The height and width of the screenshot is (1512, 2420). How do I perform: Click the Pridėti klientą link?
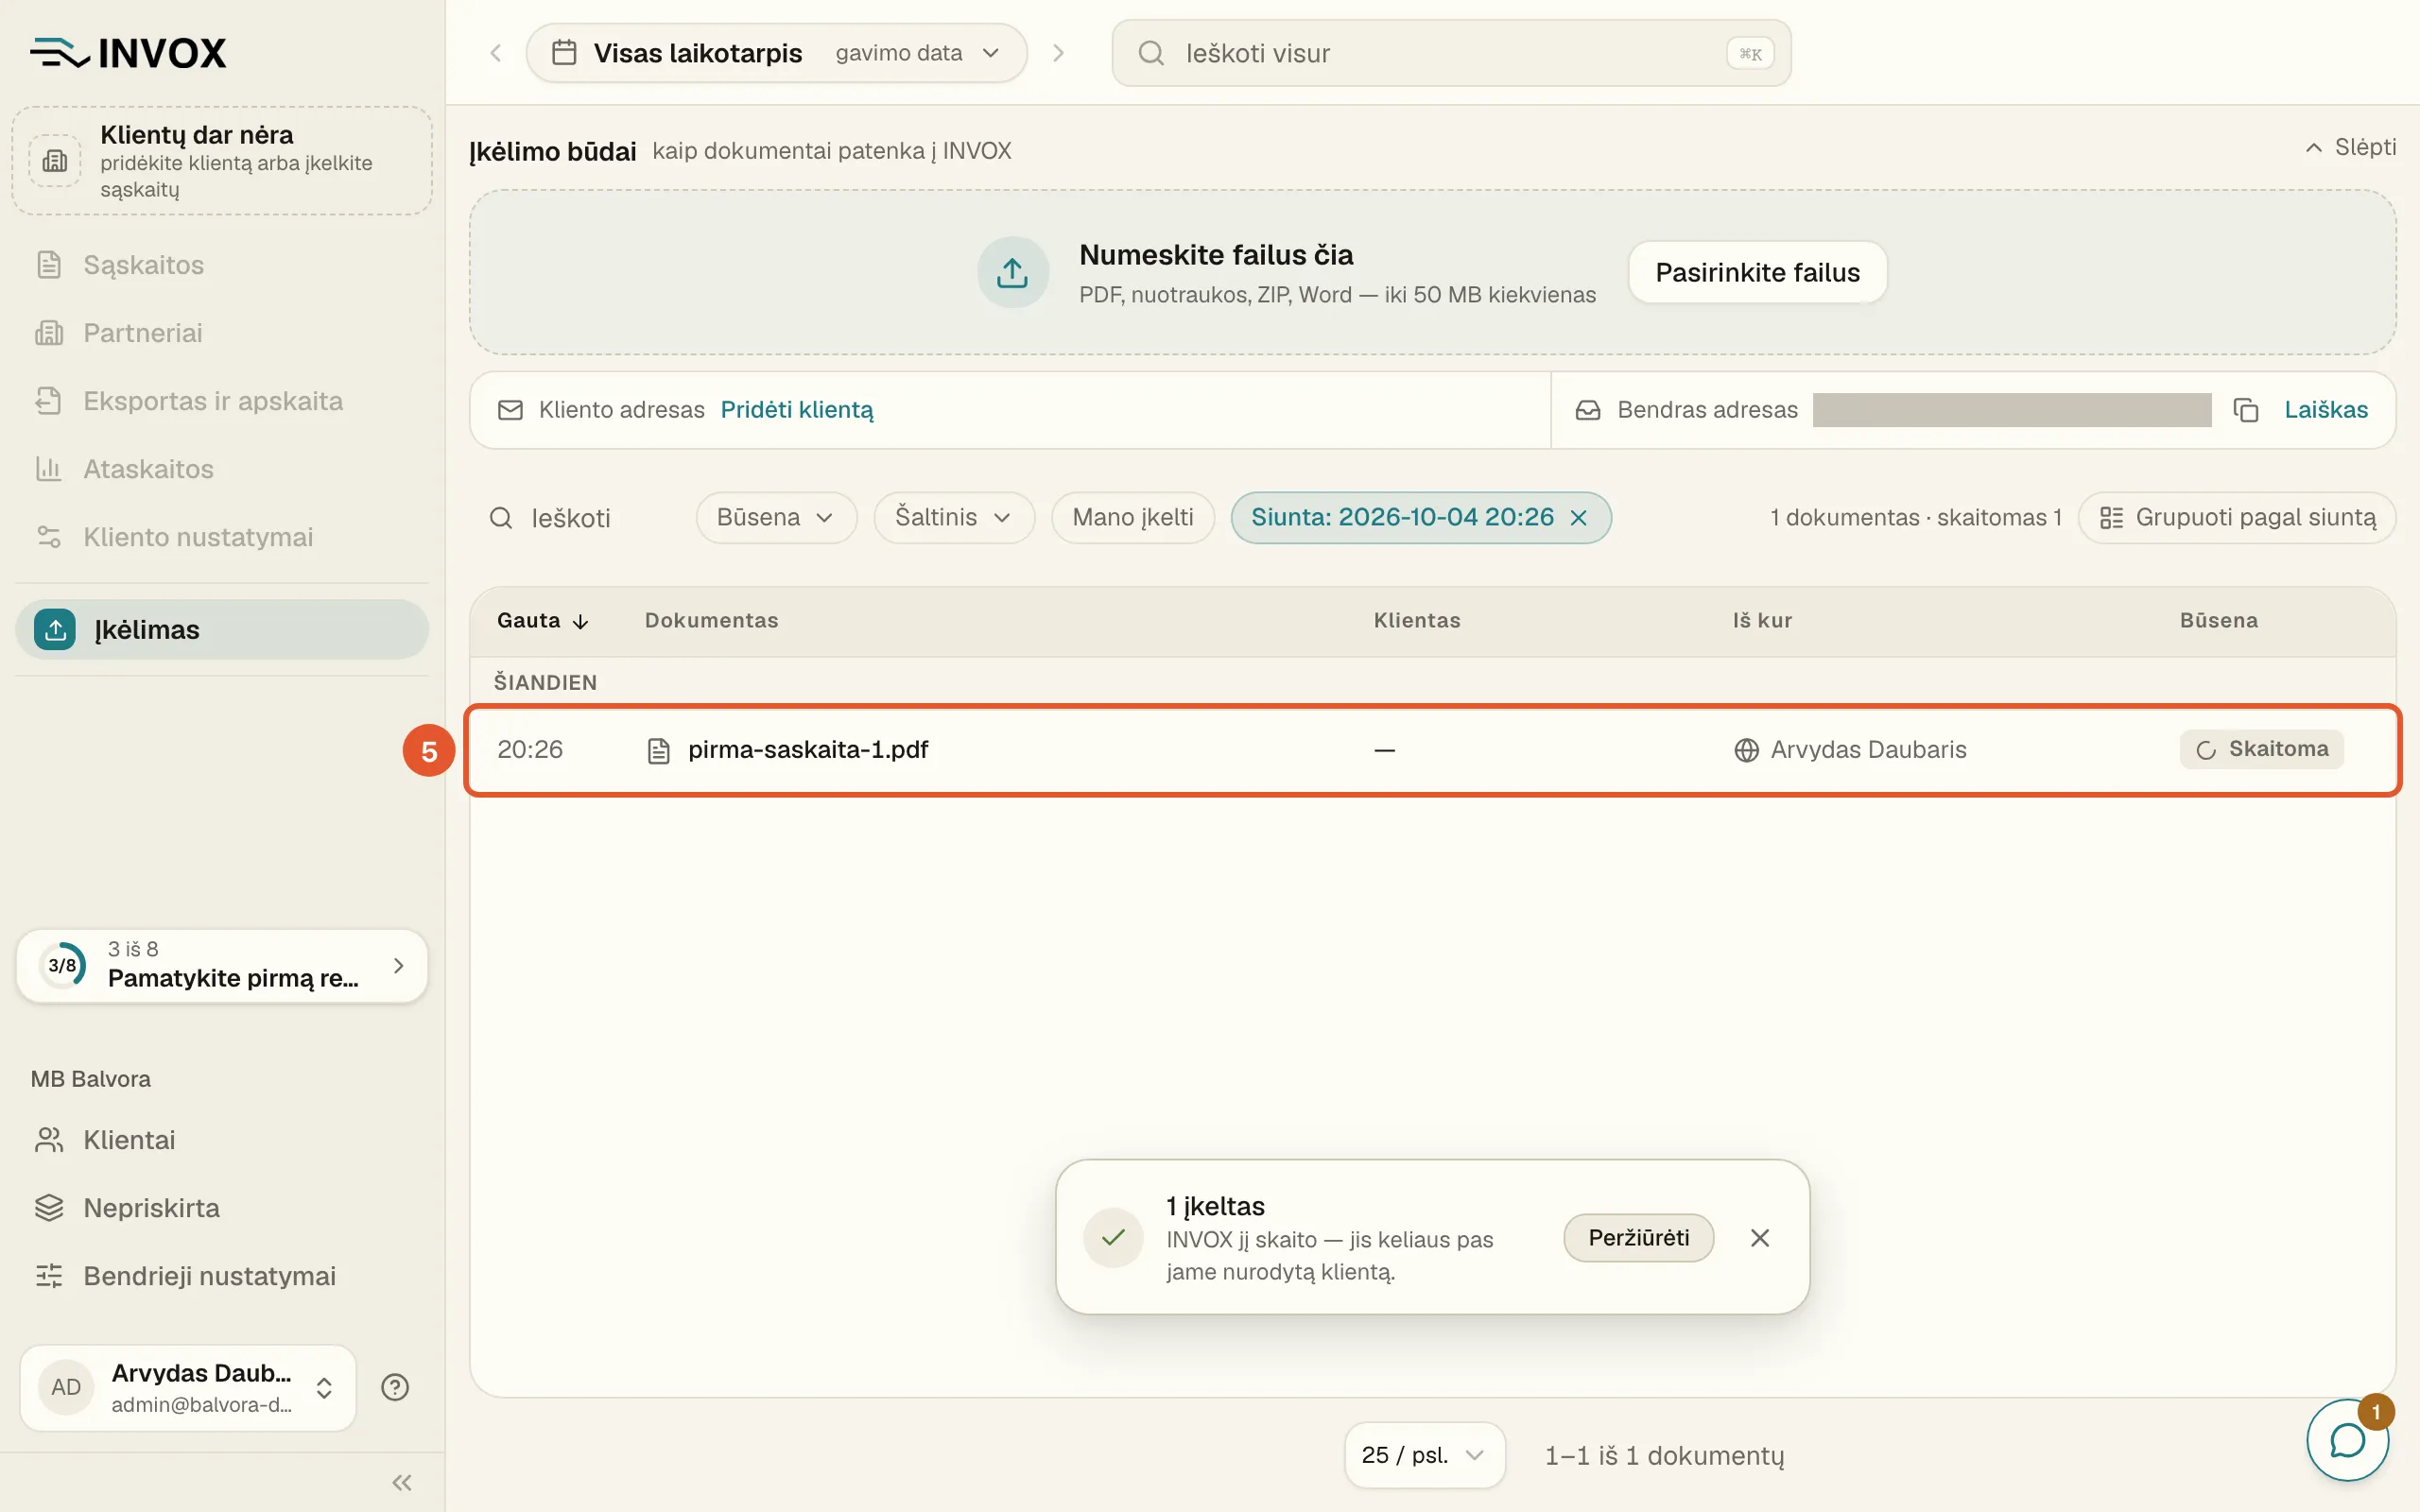[x=796, y=410]
